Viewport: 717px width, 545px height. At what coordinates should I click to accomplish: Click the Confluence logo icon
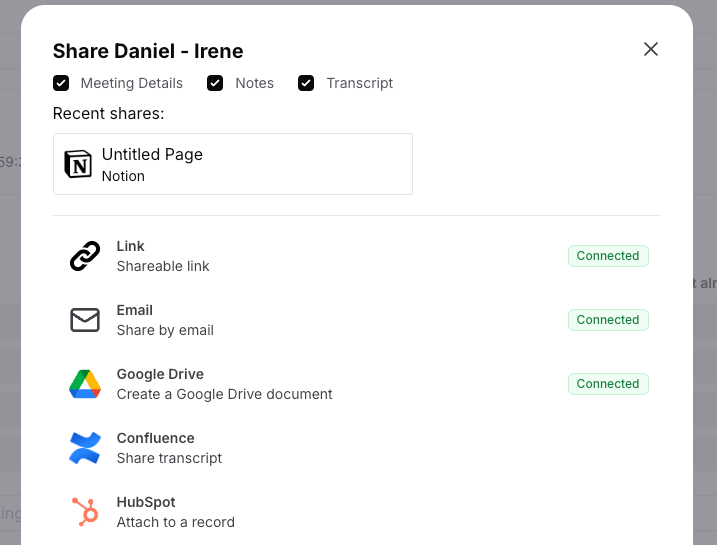[x=85, y=448]
